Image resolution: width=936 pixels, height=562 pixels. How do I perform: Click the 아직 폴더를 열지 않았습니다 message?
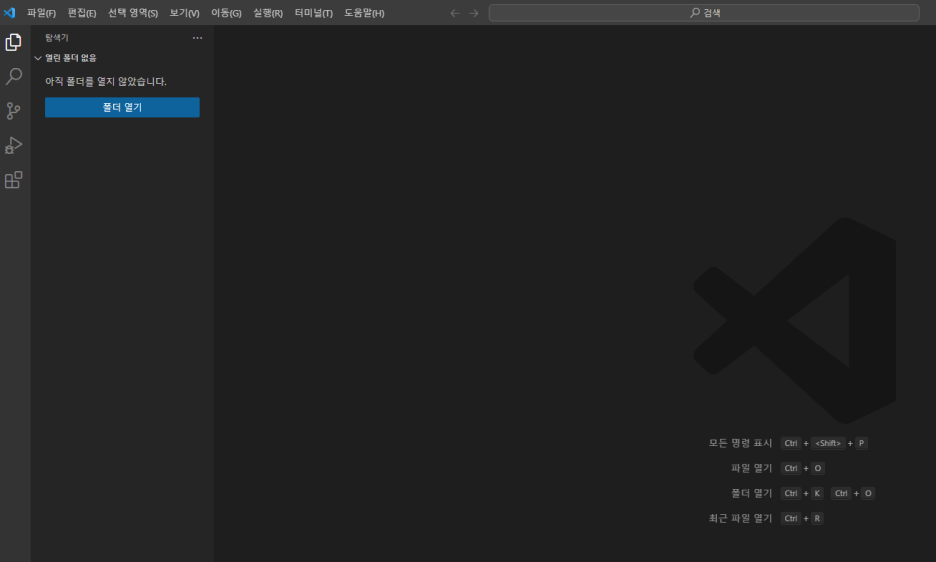tap(106, 81)
